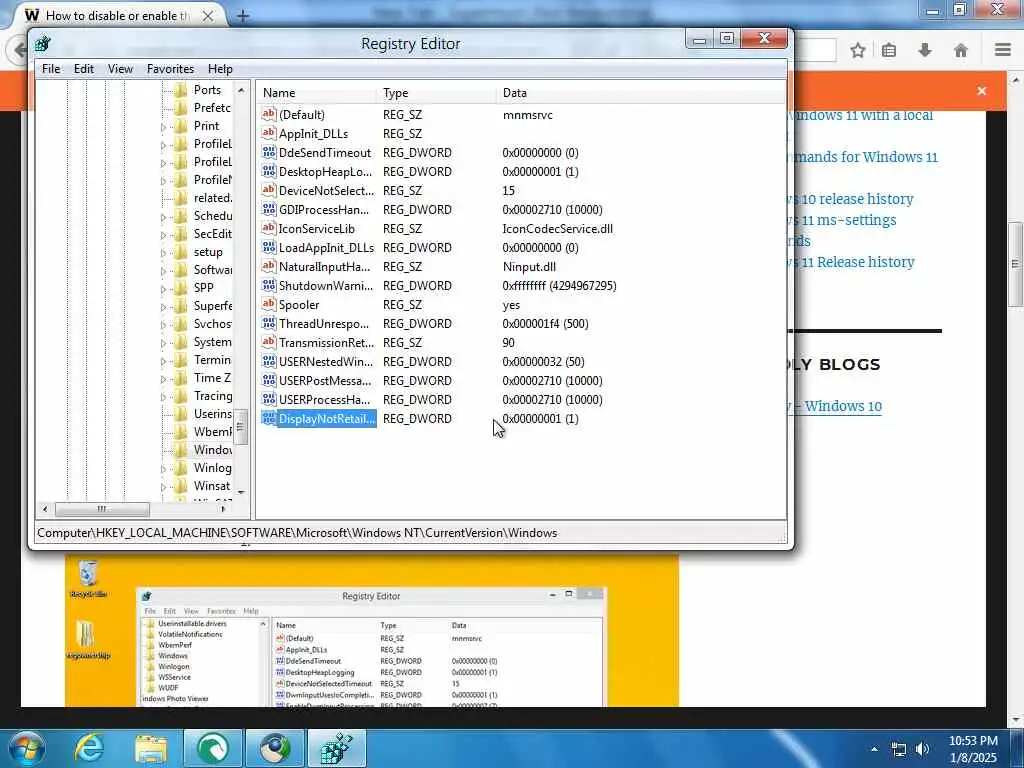
Task: Open the browser hamburger menu
Action: tap(1003, 50)
